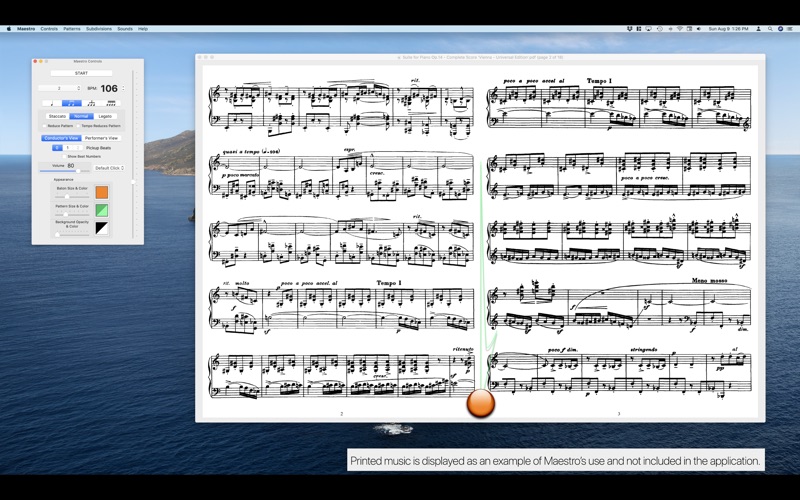The image size is (800, 500).
Task: Click the Pattern Size slider
Action: 71,215
